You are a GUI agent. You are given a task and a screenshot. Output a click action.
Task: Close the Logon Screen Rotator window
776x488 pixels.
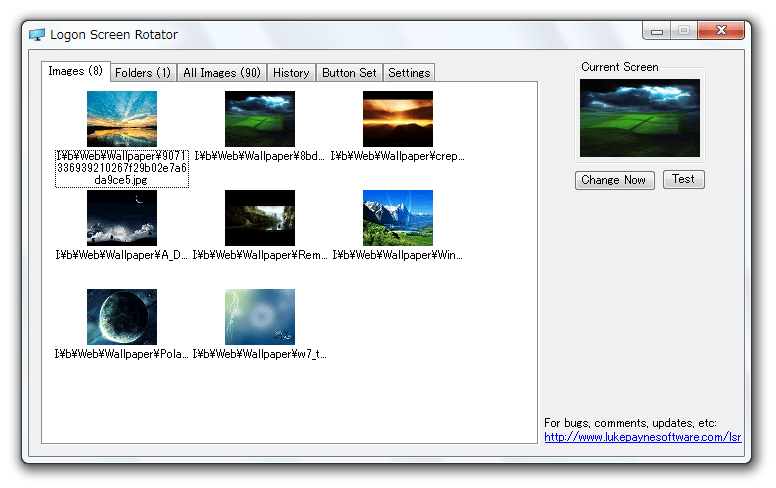721,31
